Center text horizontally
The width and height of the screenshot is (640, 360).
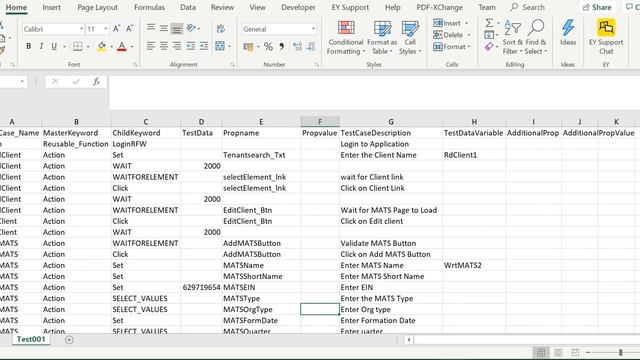tap(164, 46)
